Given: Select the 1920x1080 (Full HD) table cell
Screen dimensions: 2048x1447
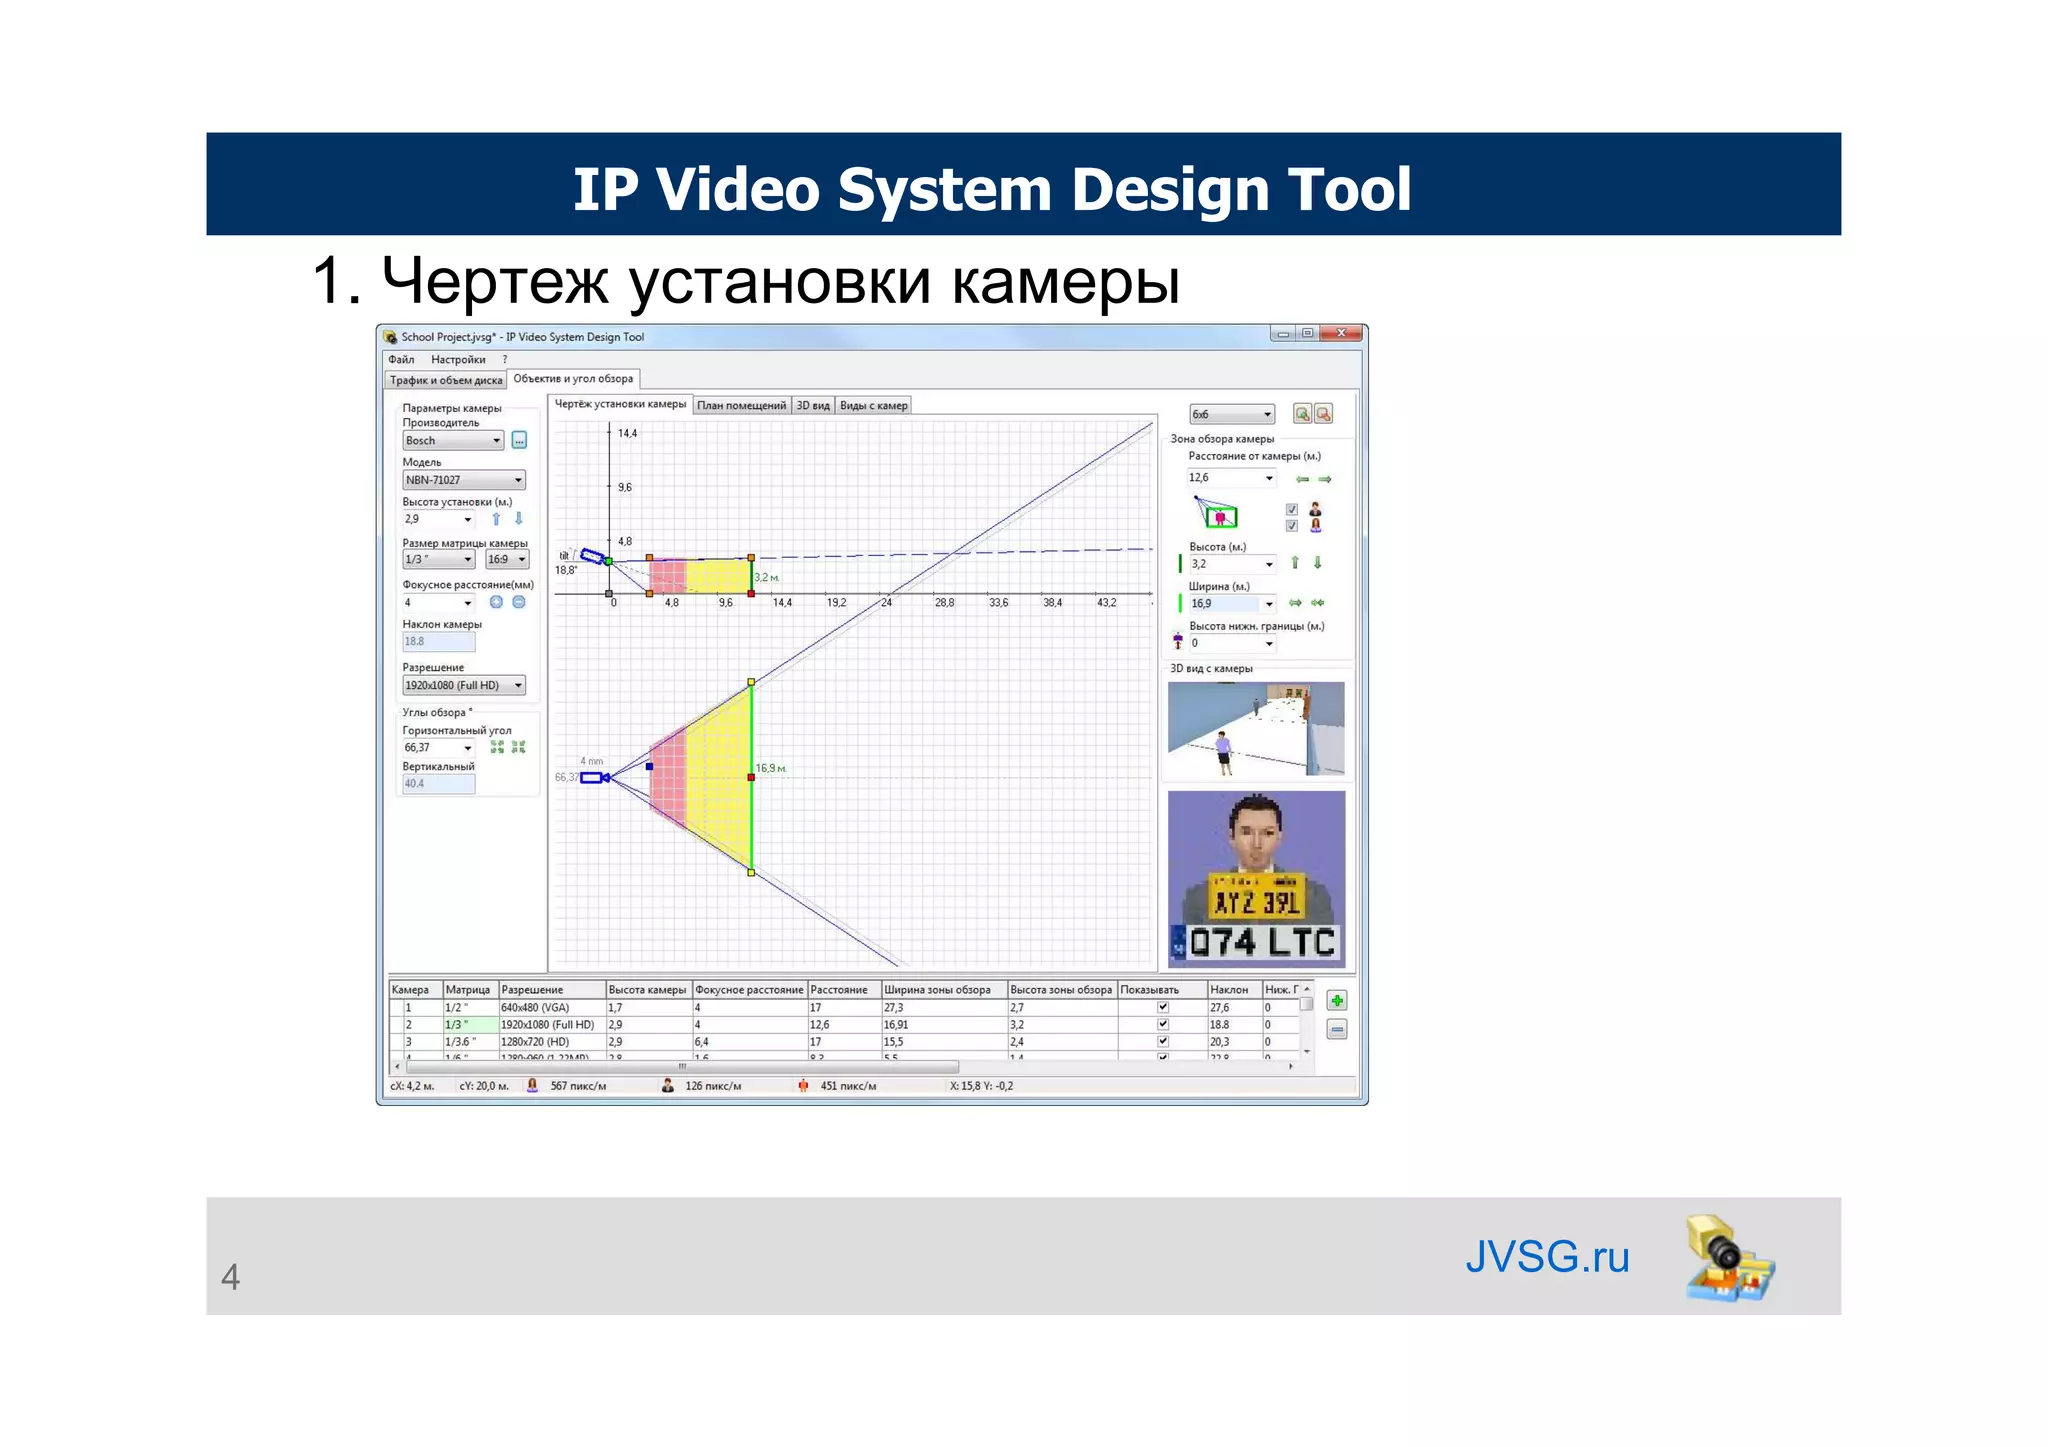Looking at the screenshot, I should [x=552, y=1025].
